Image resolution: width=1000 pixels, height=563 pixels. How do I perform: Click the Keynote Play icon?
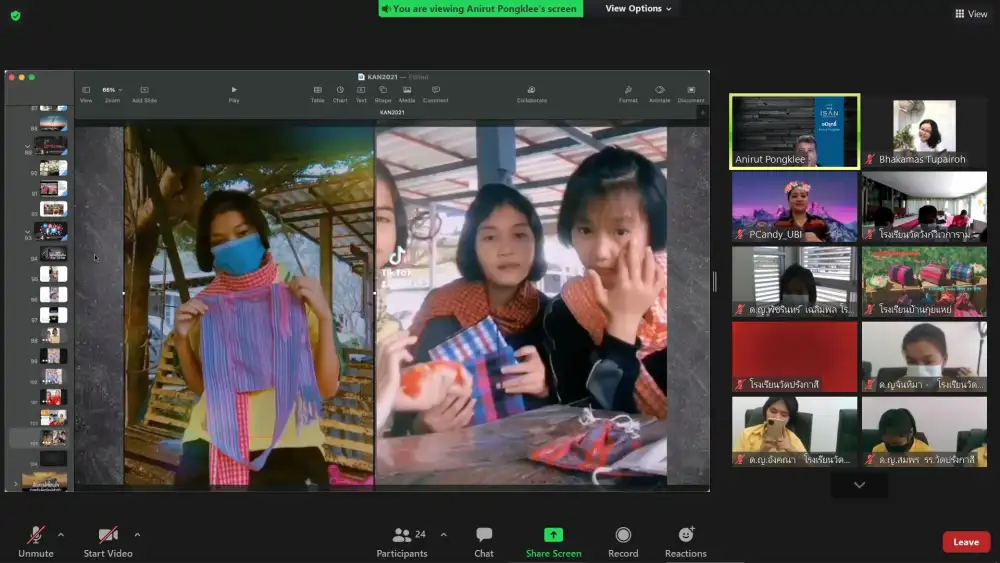click(x=234, y=90)
